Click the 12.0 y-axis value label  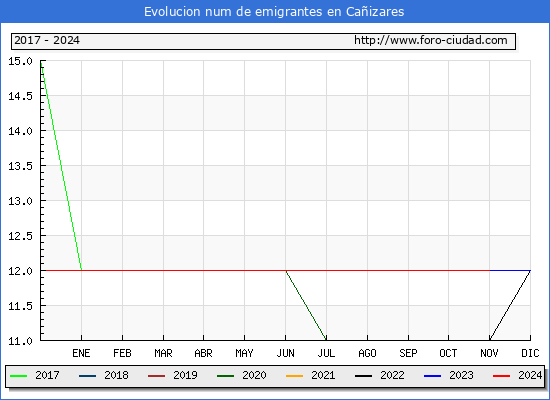coord(20,271)
